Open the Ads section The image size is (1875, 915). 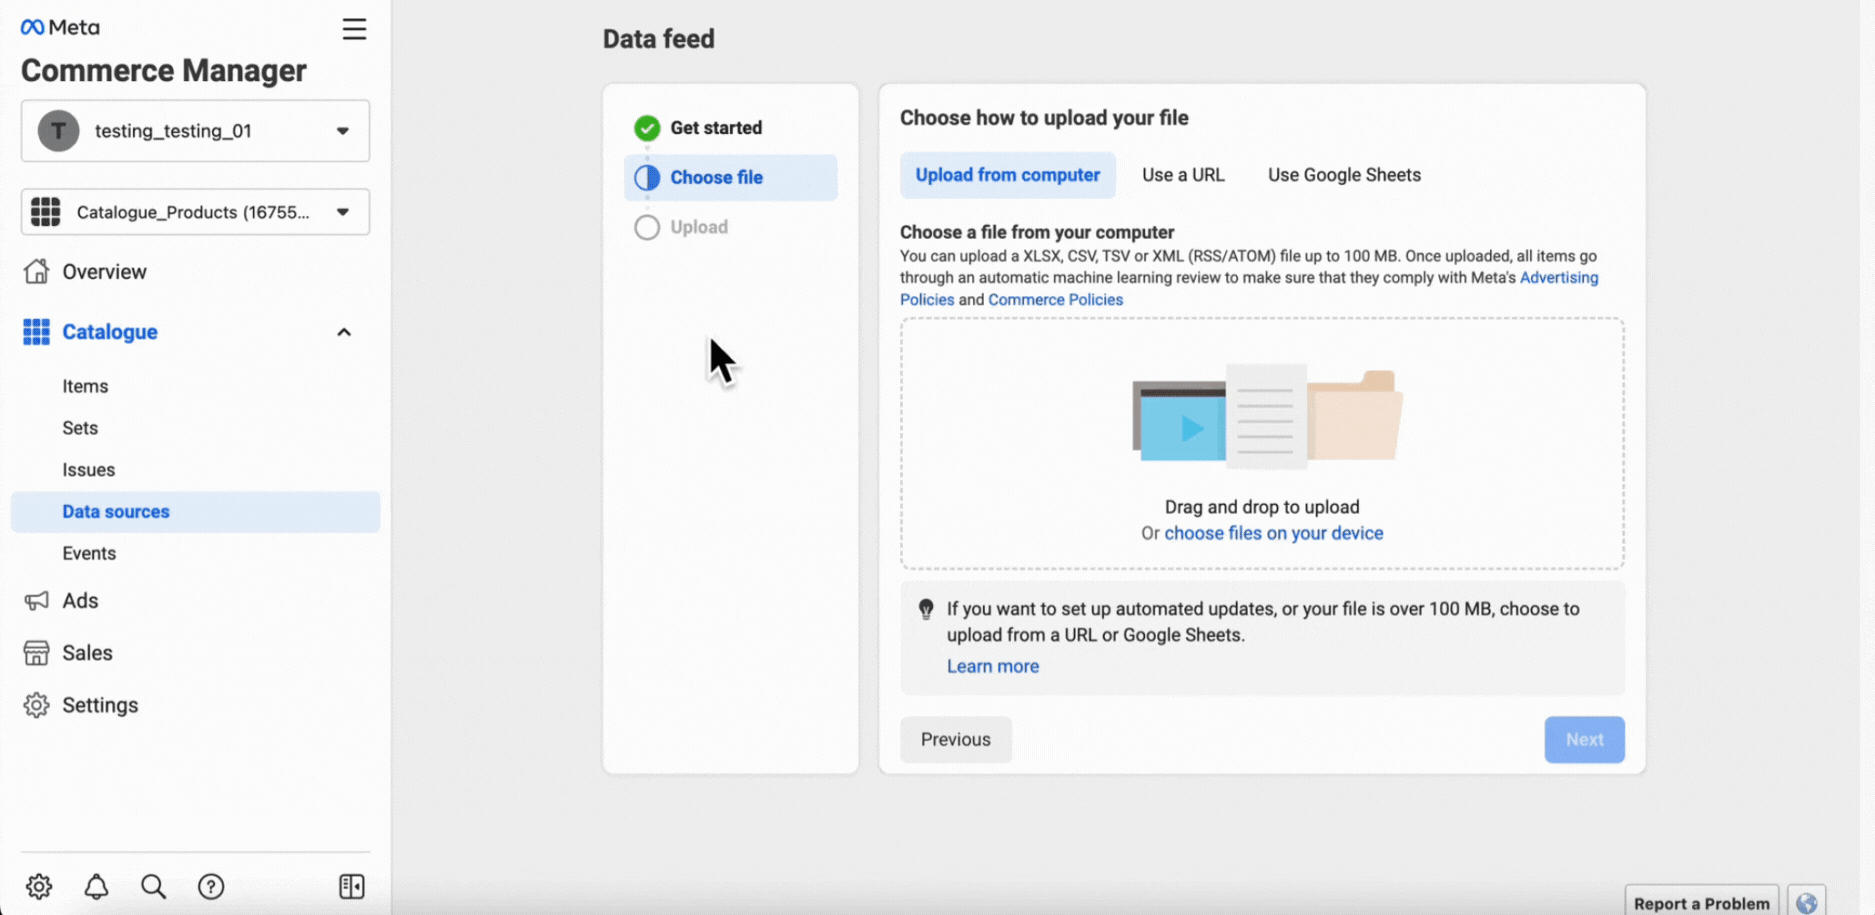(x=80, y=600)
